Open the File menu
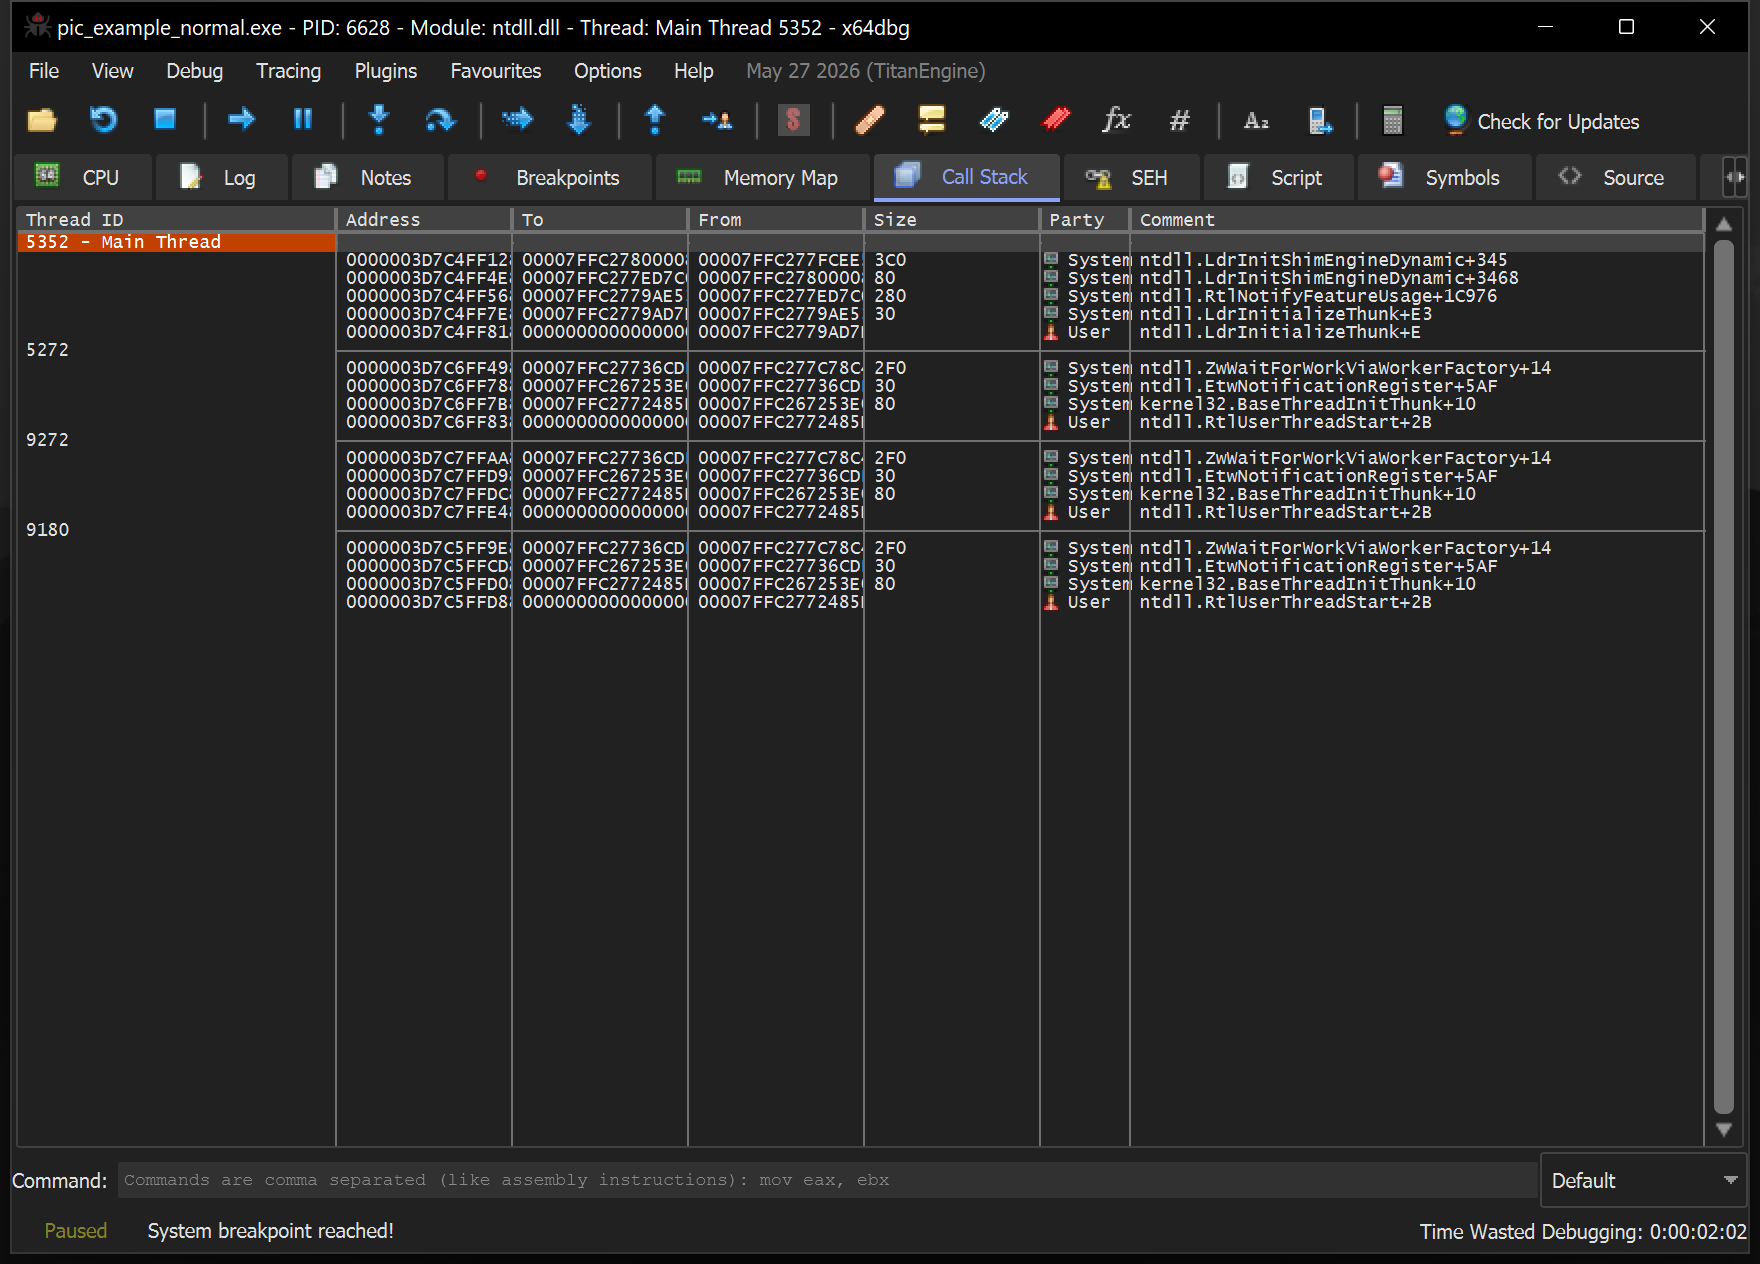Screen dimensions: 1760x1264 (x=44, y=71)
